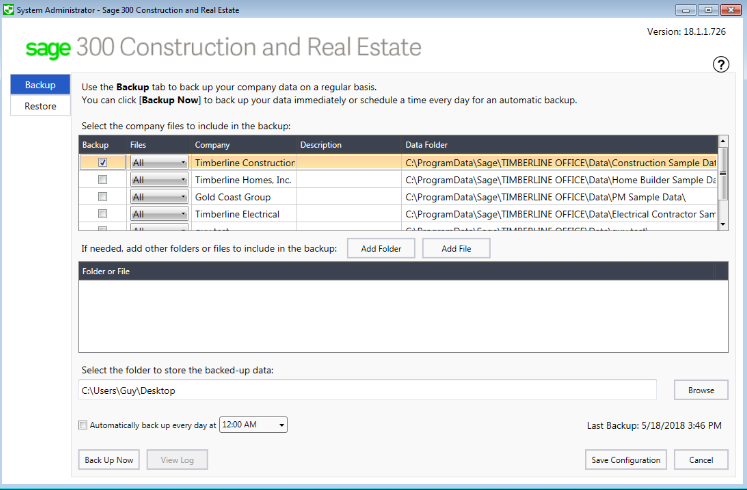
Task: Click the Add Folder button
Action: (381, 249)
